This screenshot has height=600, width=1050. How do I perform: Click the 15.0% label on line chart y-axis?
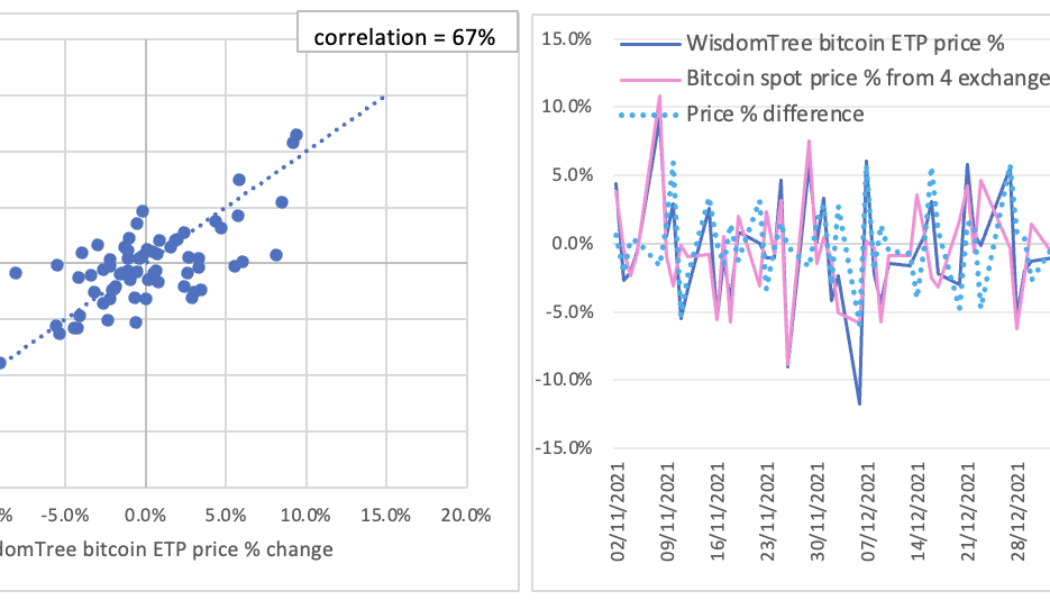pyautogui.click(x=567, y=38)
